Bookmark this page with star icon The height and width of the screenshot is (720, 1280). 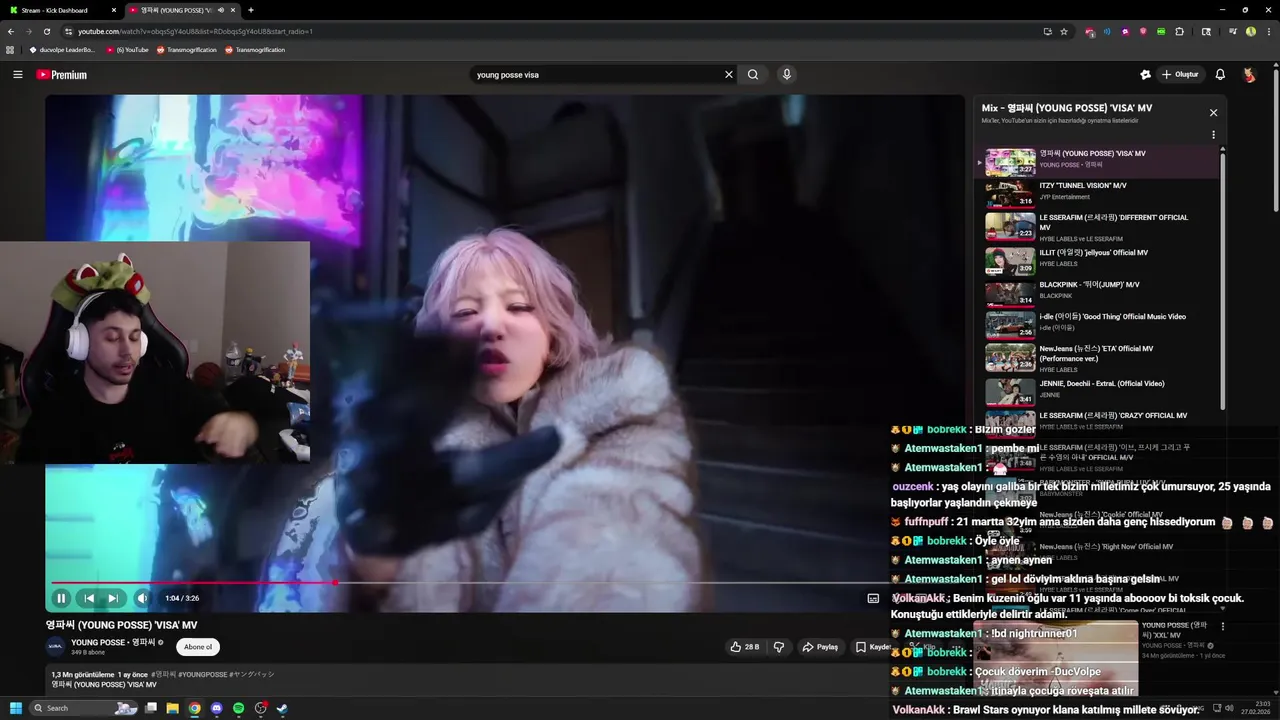[1064, 31]
